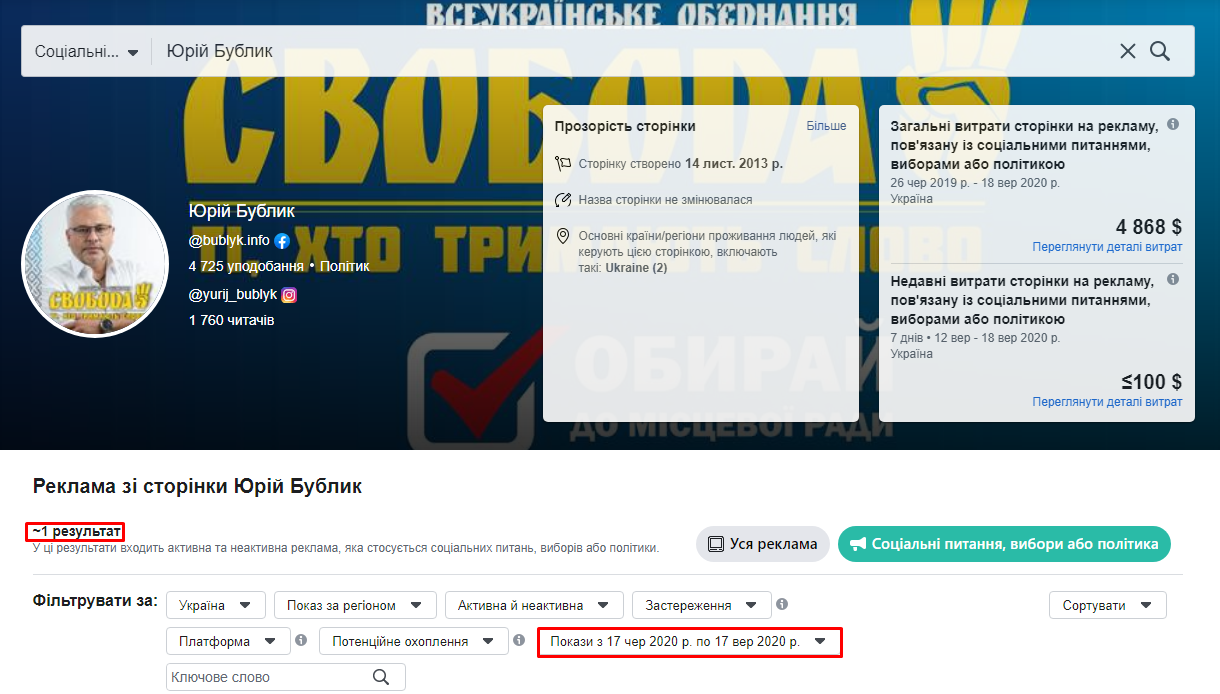This screenshot has height=694, width=1220.
Task: Open Переглянути деталі витрат under ≤100 $
Action: point(1107,402)
